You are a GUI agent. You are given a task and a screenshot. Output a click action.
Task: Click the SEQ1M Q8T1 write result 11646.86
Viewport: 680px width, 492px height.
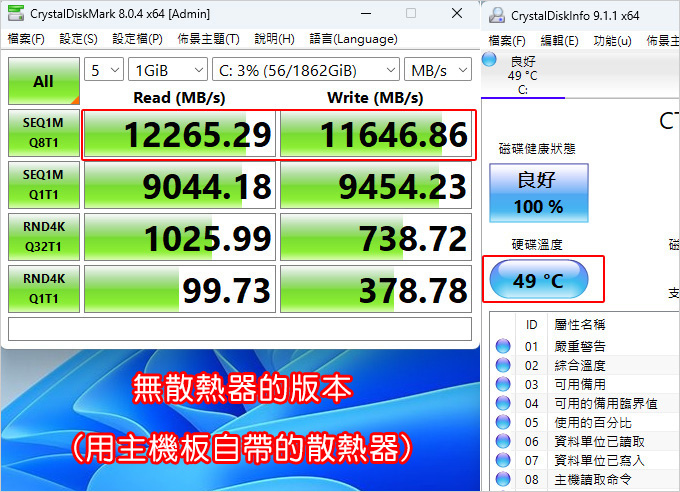coord(376,134)
